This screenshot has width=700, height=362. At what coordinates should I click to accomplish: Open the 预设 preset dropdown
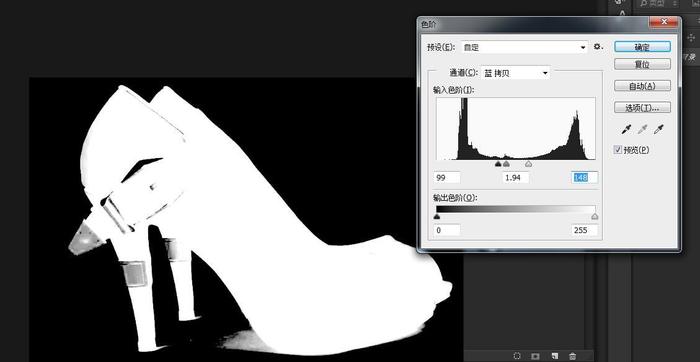click(x=524, y=47)
